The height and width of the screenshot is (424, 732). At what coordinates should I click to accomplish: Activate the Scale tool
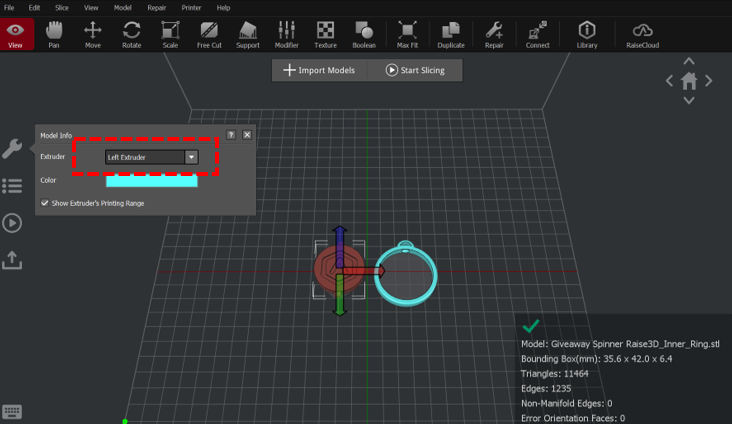(x=169, y=33)
